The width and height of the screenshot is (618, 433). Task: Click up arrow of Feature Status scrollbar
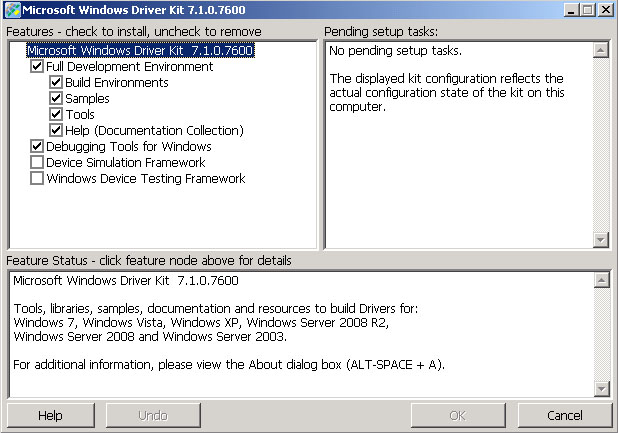tap(601, 280)
